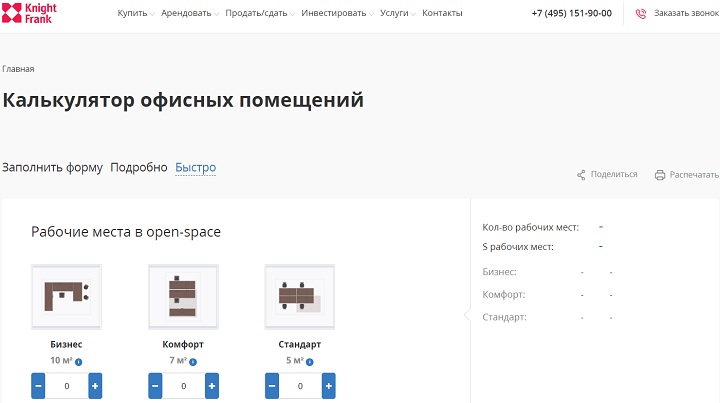The width and height of the screenshot is (720, 403).
Task: Open the Арендовать dropdown menu
Action: click(x=190, y=13)
